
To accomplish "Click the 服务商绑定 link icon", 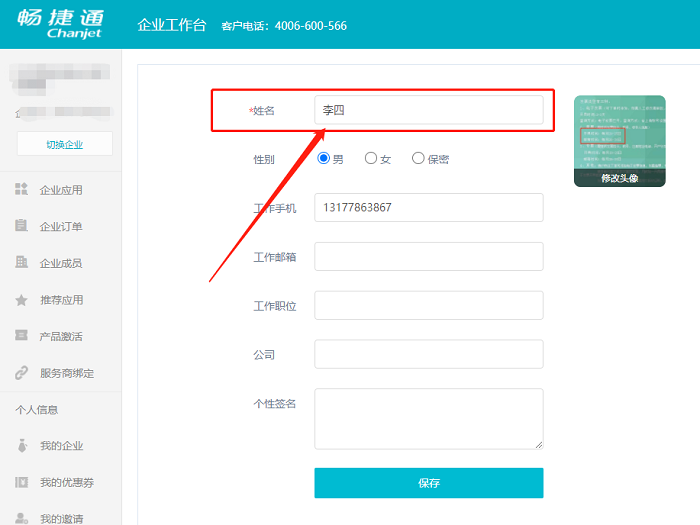I will (21, 373).
